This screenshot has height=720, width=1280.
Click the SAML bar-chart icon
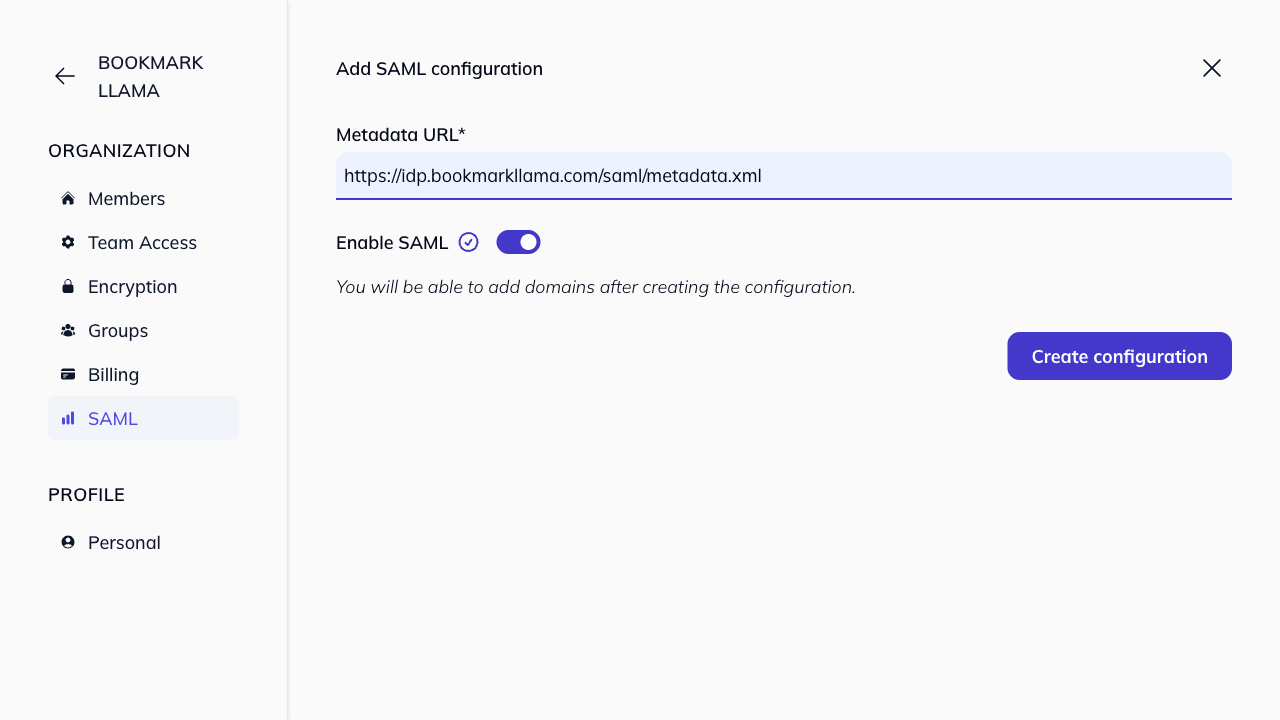(x=67, y=418)
